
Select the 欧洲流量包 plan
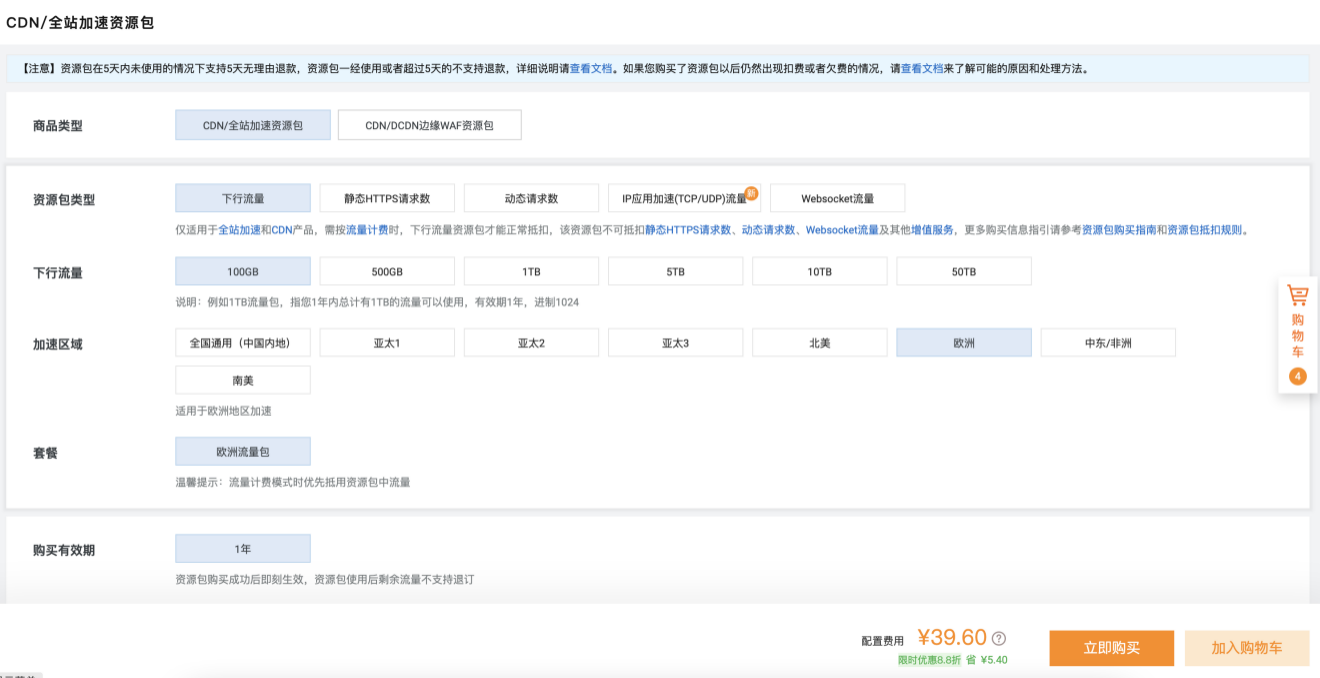click(242, 451)
